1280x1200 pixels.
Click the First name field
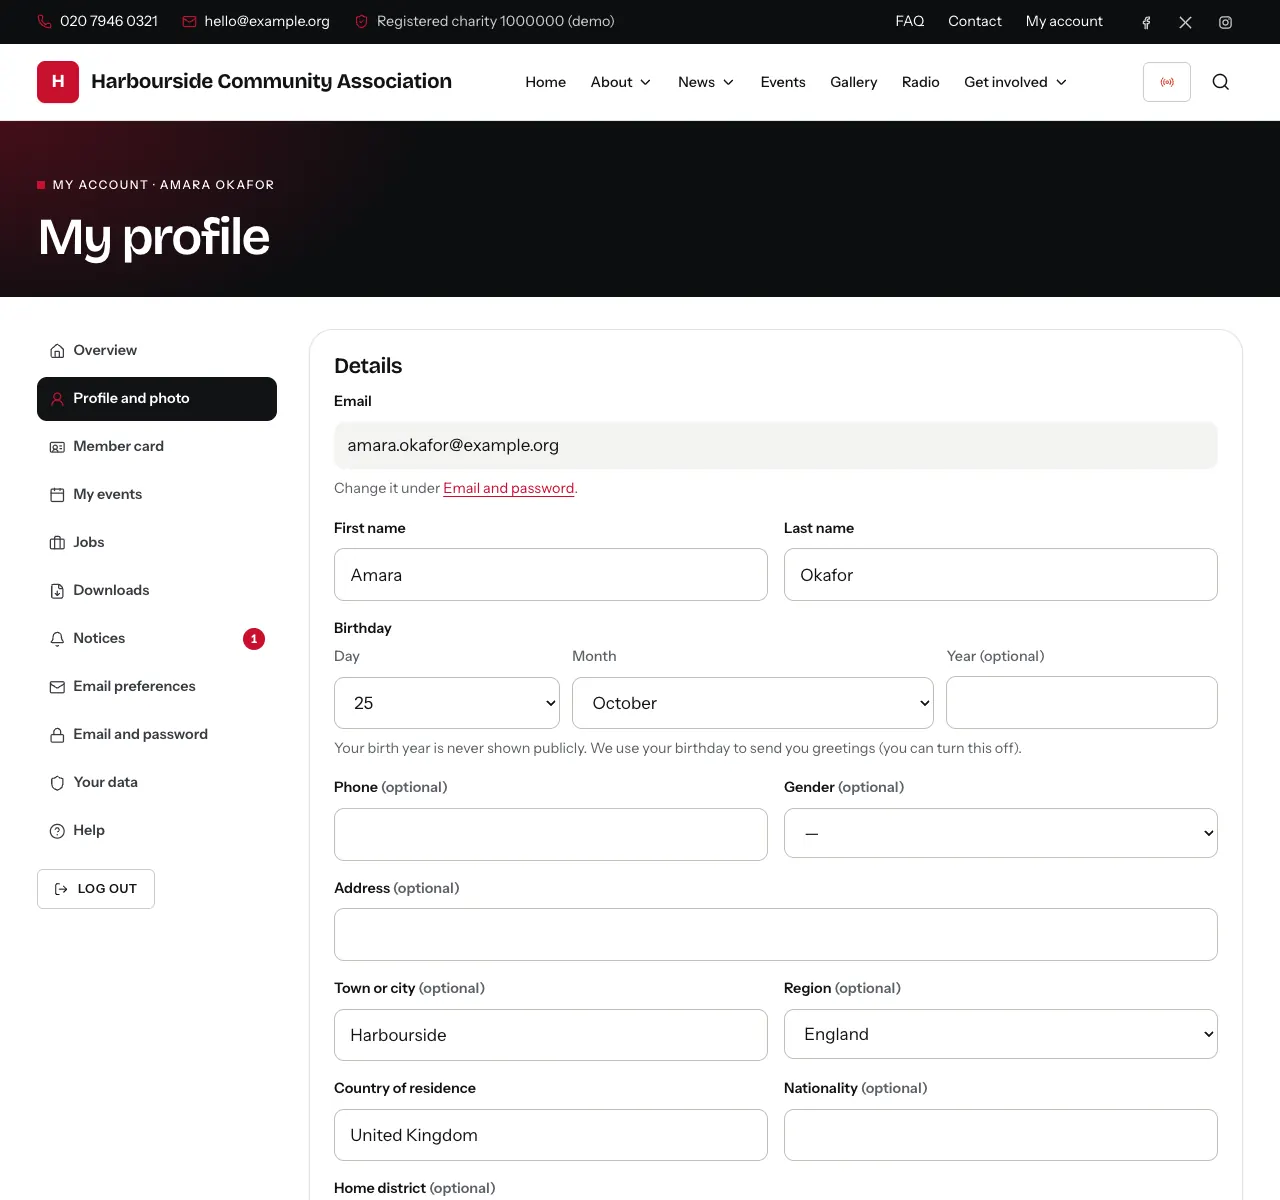[551, 575]
